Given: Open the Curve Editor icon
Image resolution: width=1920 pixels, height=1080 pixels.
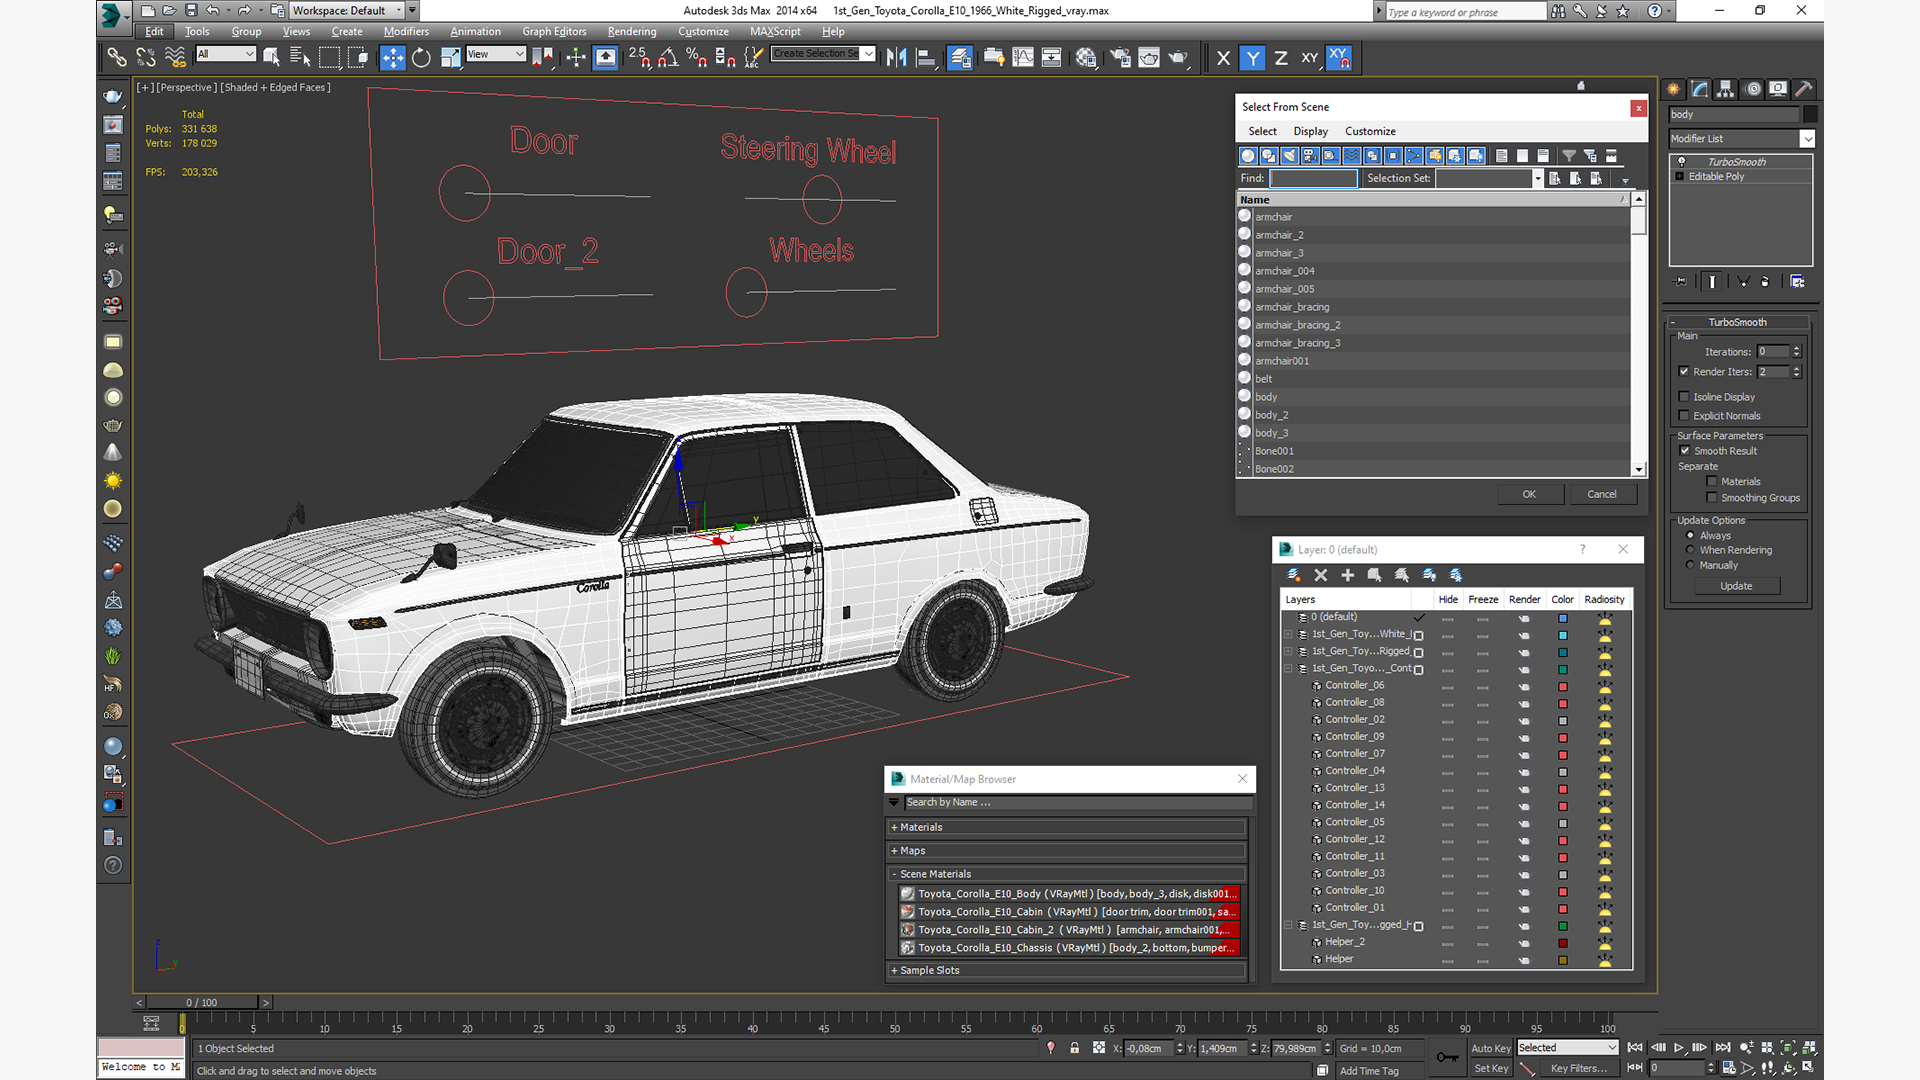Looking at the screenshot, I should point(1023,58).
